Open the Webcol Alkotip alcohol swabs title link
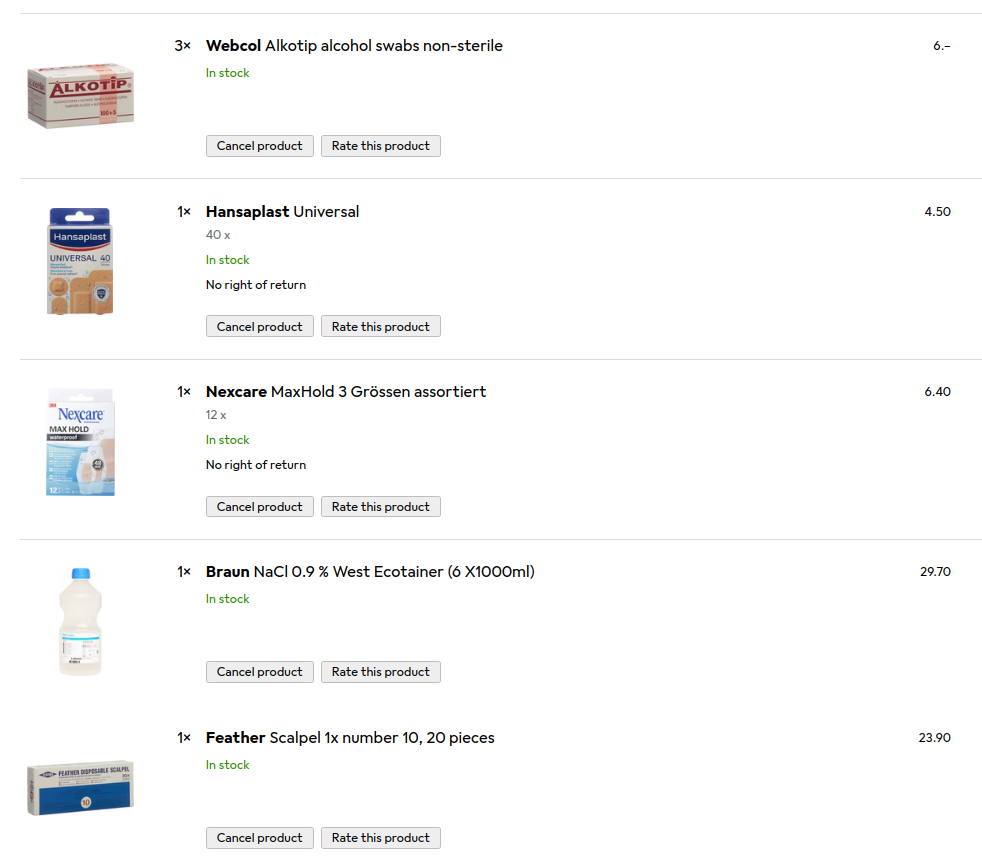Screen dimensions: 982x868 pyautogui.click(x=354, y=46)
